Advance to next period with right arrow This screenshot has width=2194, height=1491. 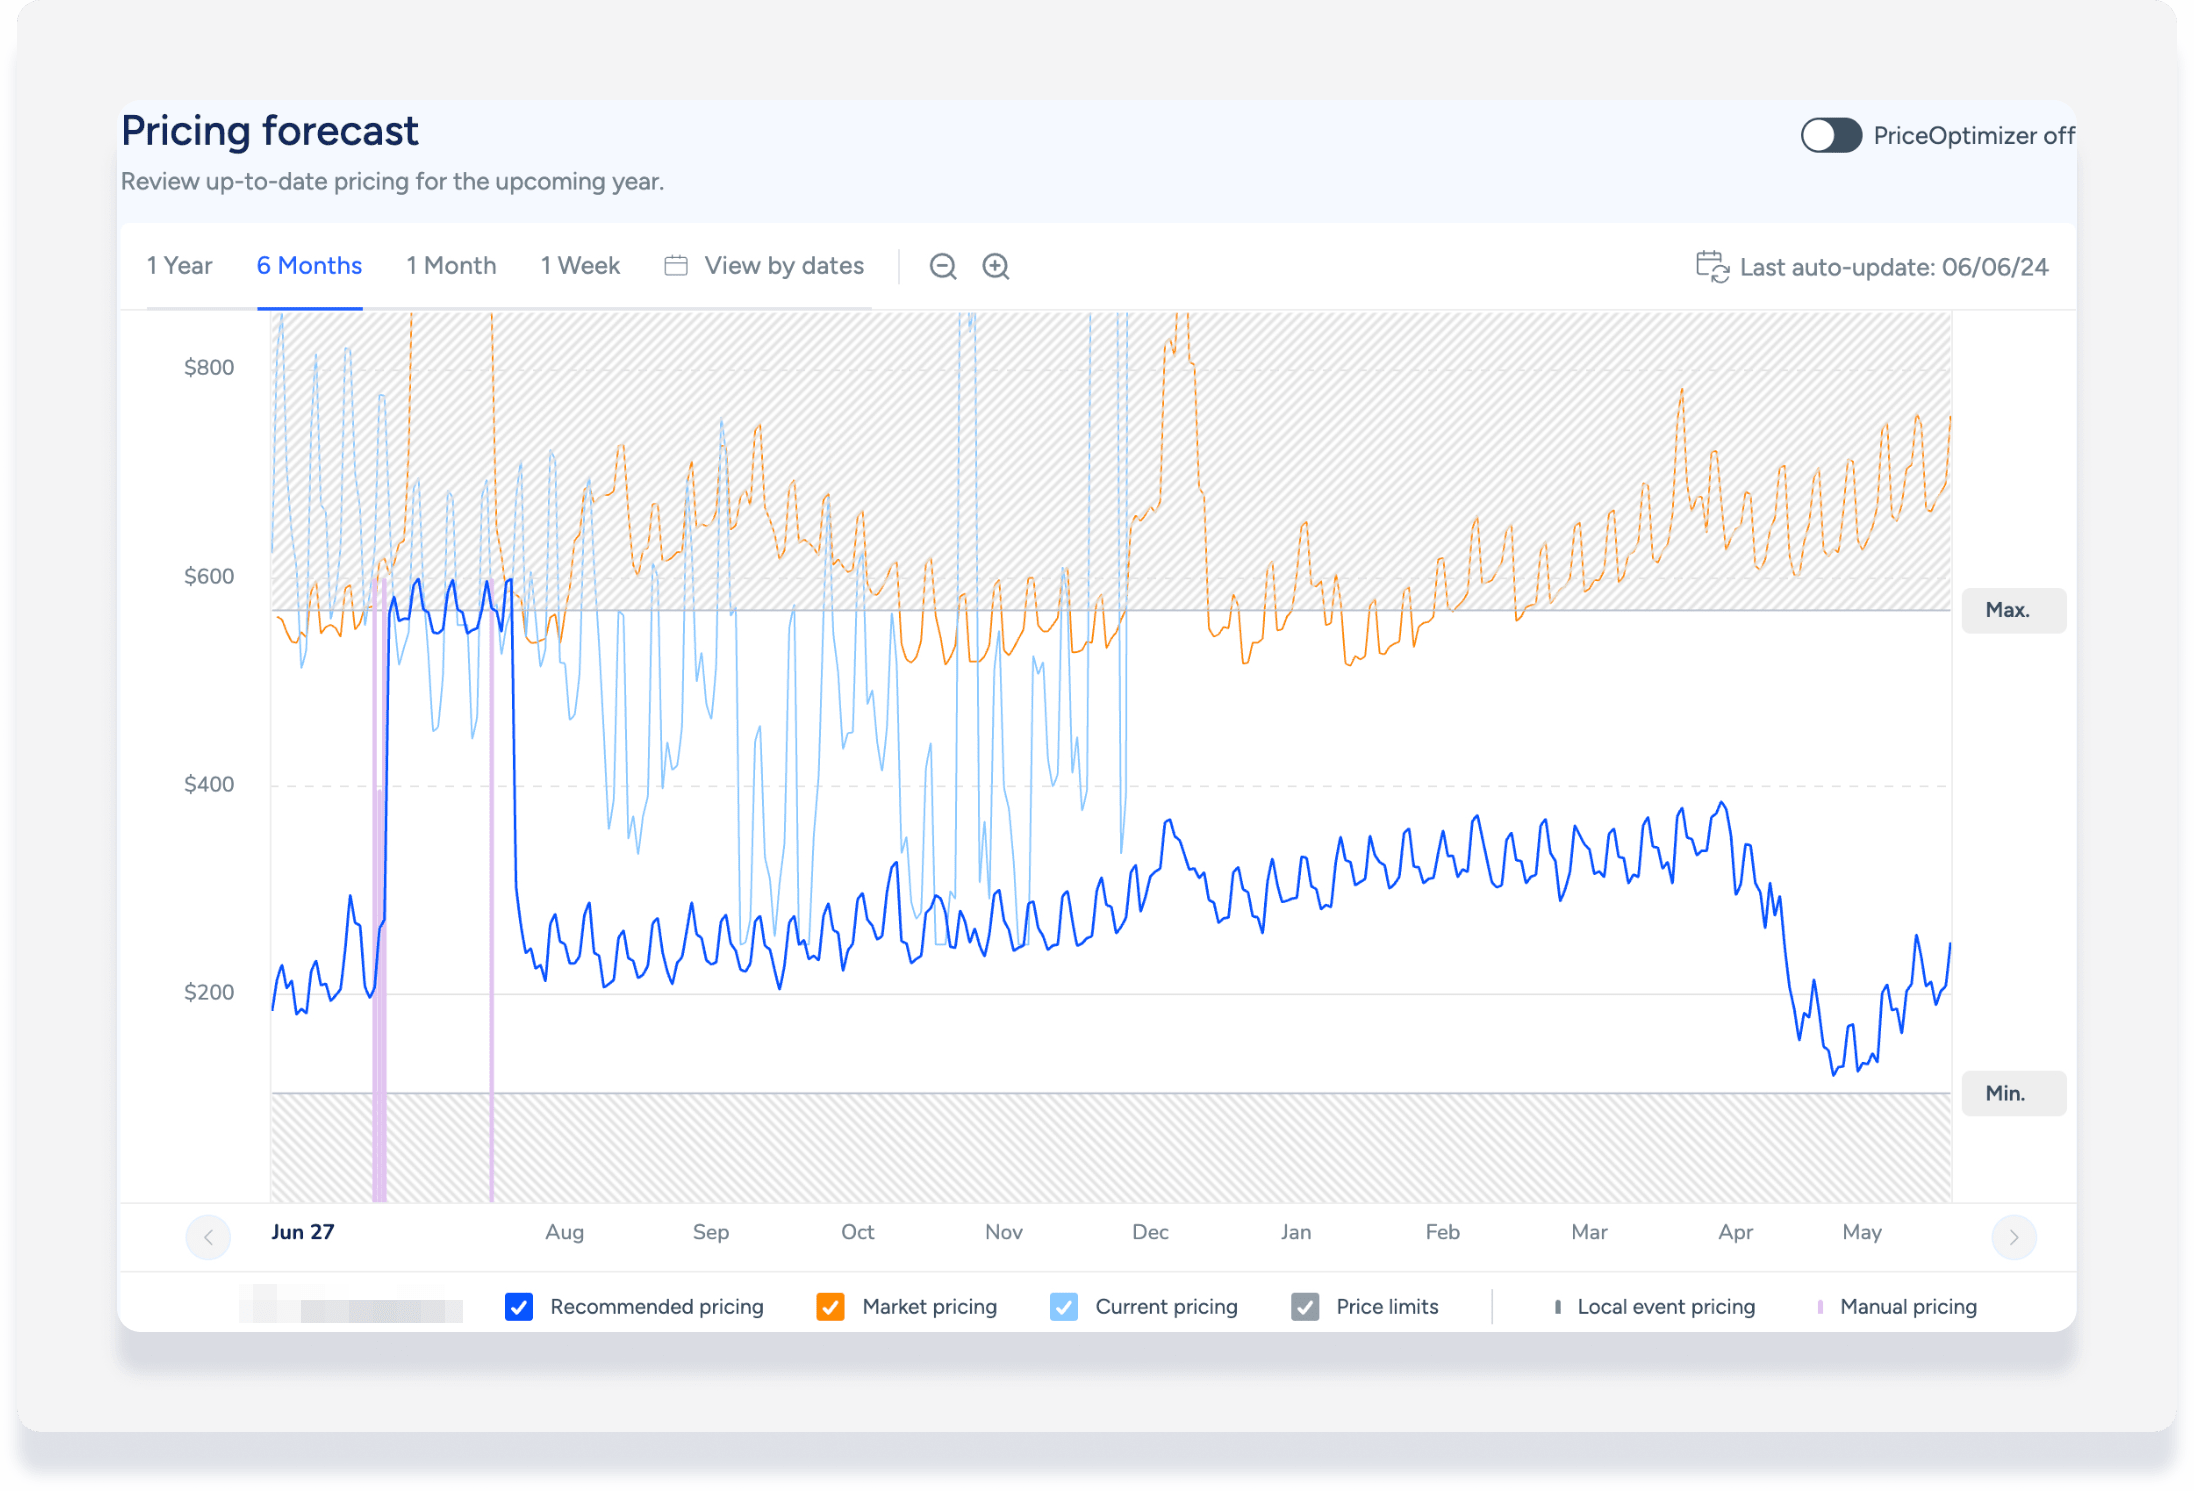point(2013,1237)
